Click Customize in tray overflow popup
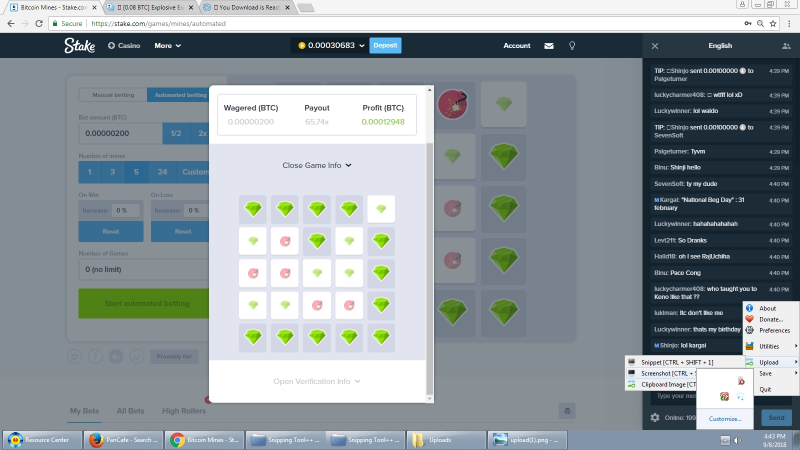 point(725,418)
